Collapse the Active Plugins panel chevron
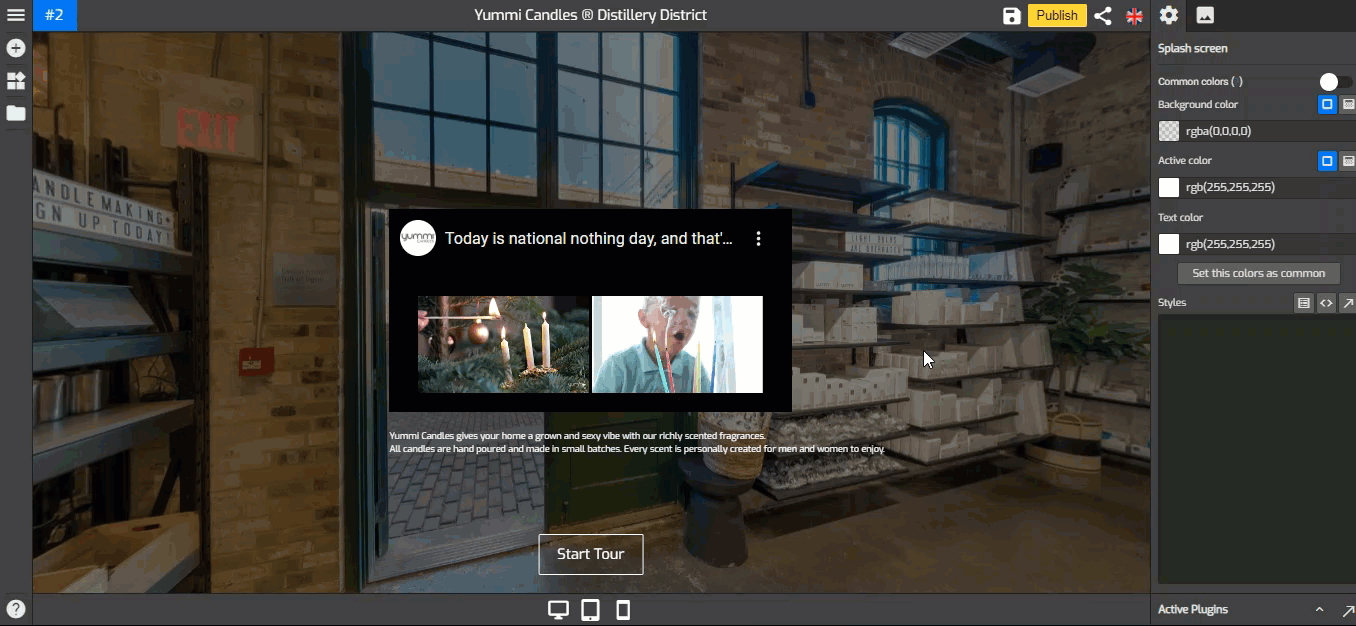Screen dimensions: 1356x626 click(x=1319, y=609)
